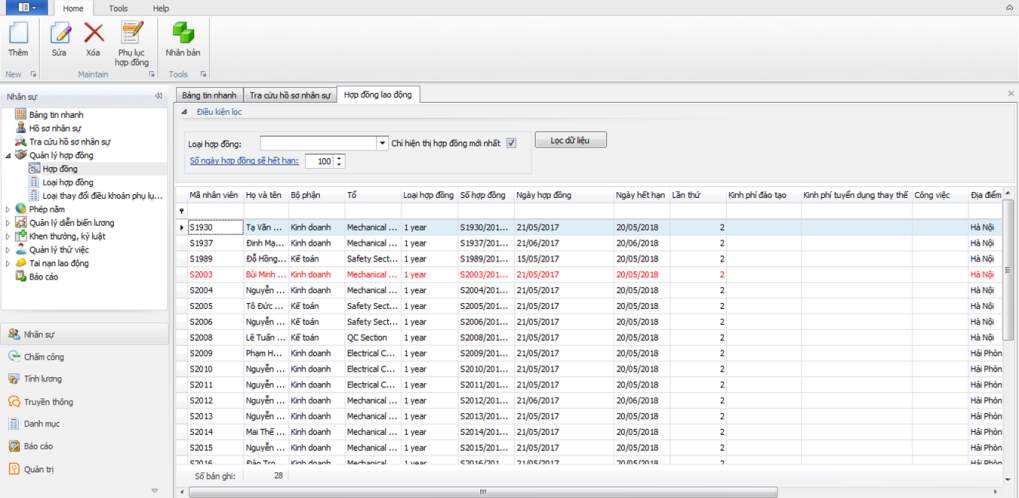Viewport: 1019px width, 498px height.
Task: Click the Khen thưởng, kỷ luật icon
Action: [21, 236]
